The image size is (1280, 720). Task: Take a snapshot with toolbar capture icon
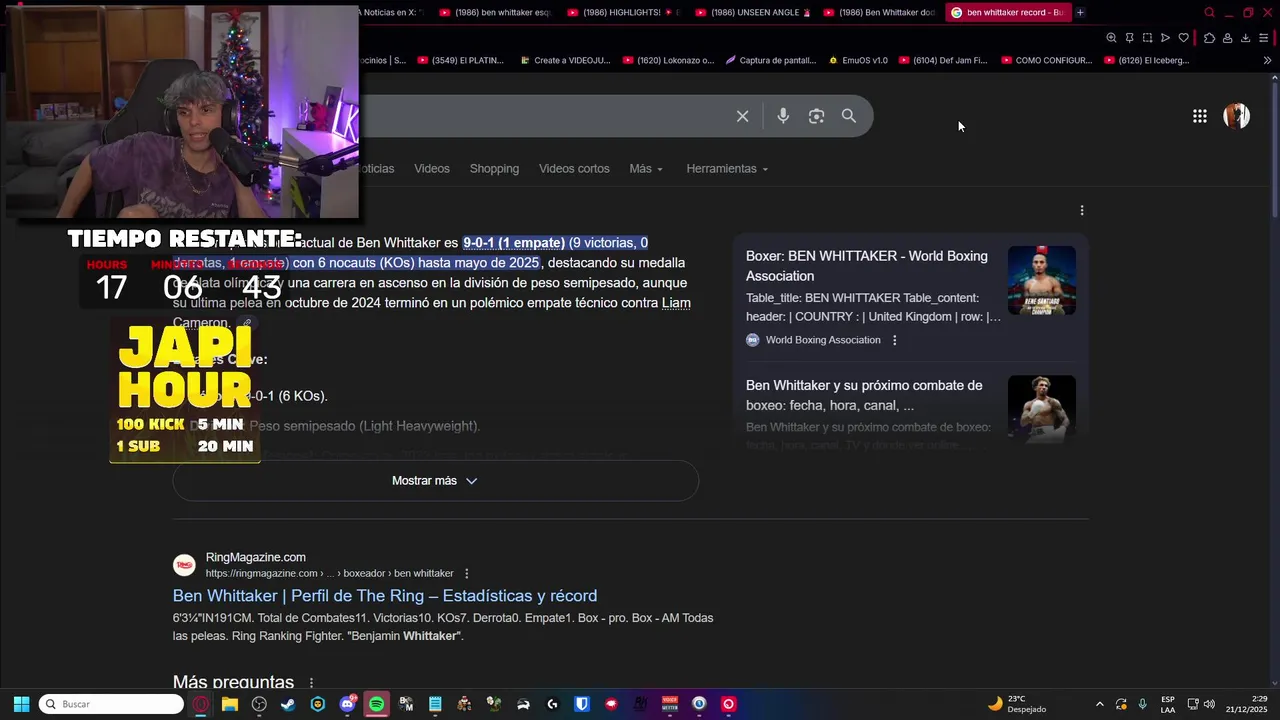tap(1147, 38)
